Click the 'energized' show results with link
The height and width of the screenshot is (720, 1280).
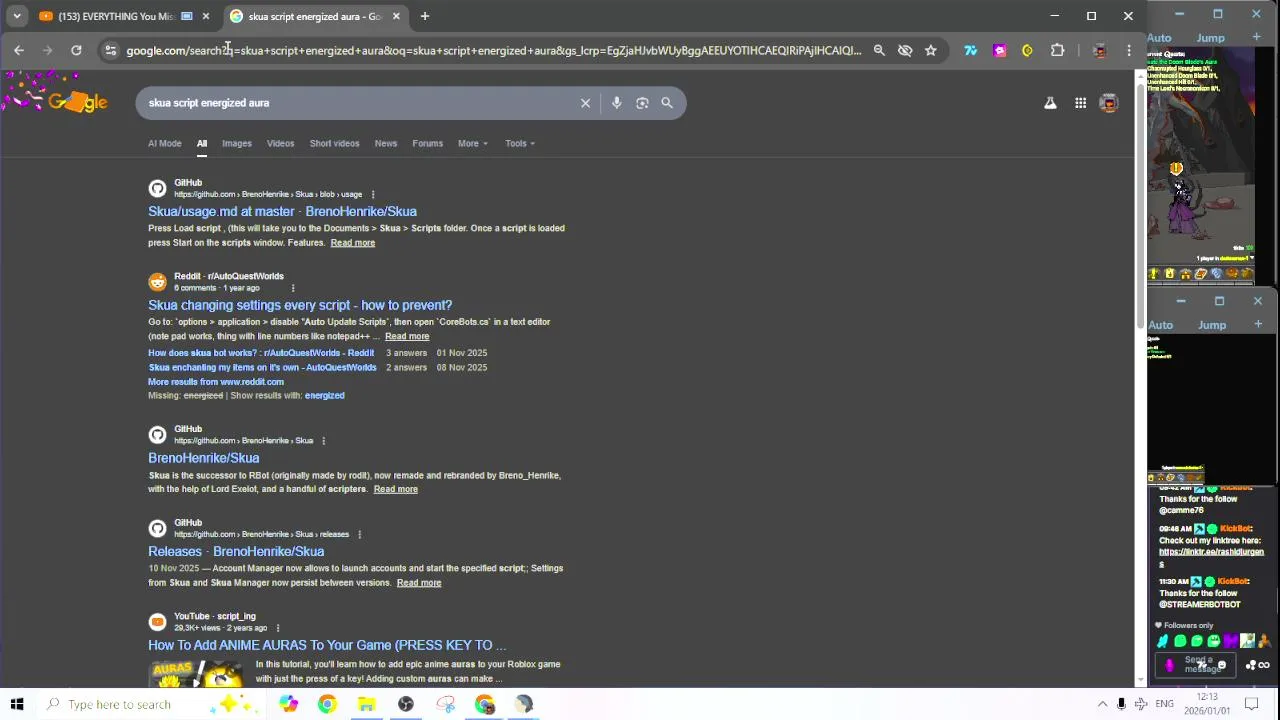pos(324,395)
